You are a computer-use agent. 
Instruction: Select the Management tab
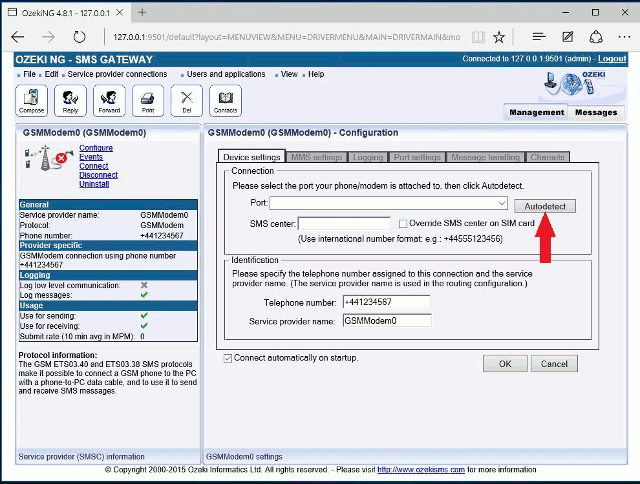[x=536, y=112]
